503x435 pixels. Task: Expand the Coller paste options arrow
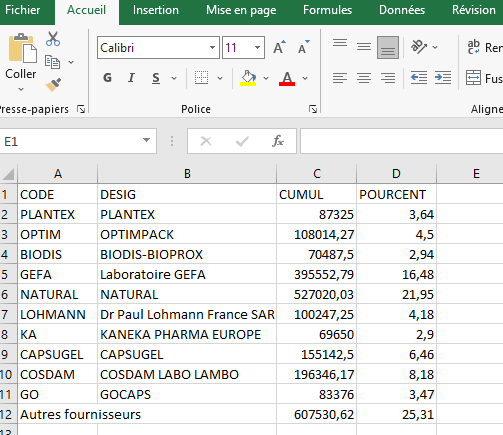pyautogui.click(x=21, y=89)
